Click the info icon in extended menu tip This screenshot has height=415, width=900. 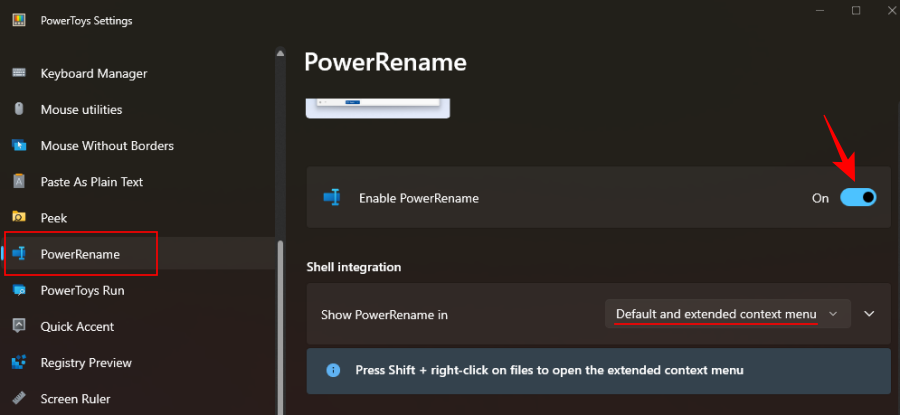tap(333, 370)
